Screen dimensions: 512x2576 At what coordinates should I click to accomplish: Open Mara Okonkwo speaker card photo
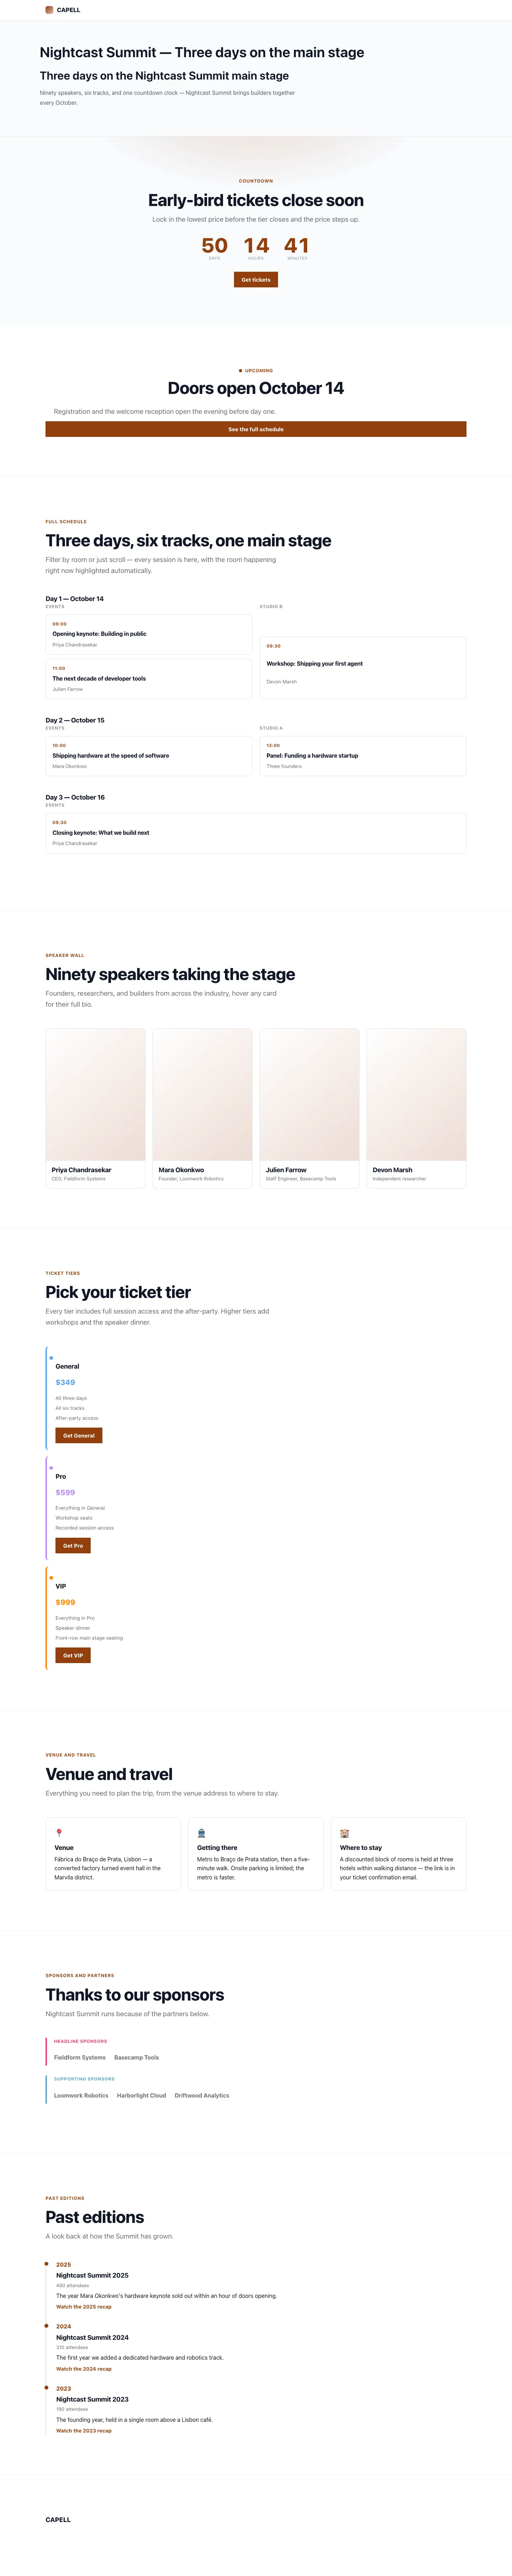pos(202,1095)
